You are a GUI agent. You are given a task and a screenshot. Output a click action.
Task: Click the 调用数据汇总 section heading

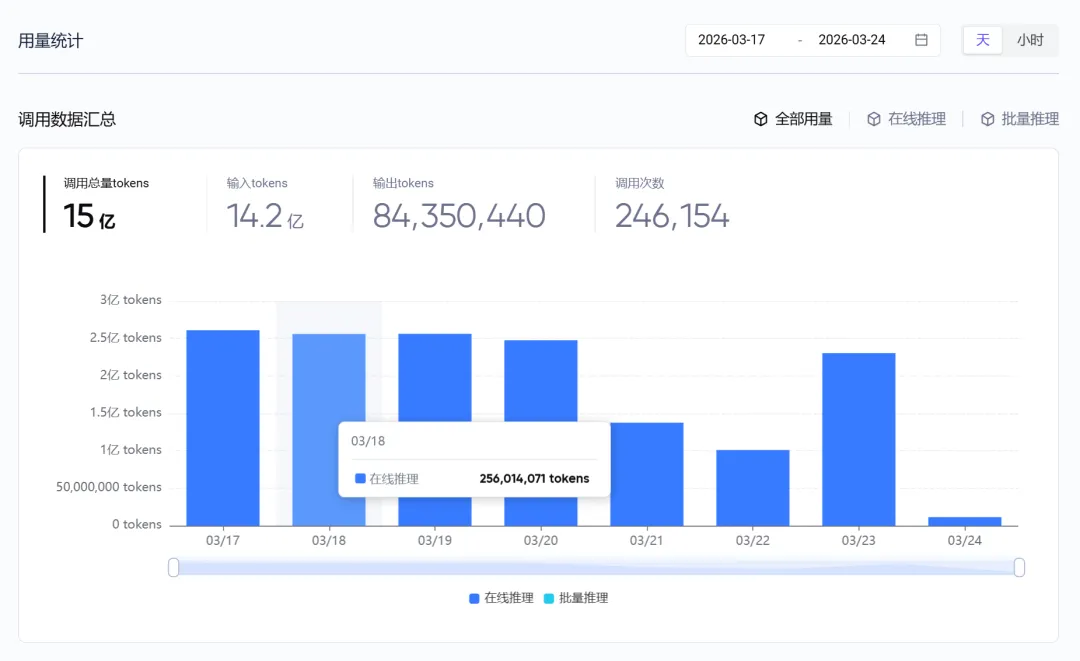tap(67, 120)
